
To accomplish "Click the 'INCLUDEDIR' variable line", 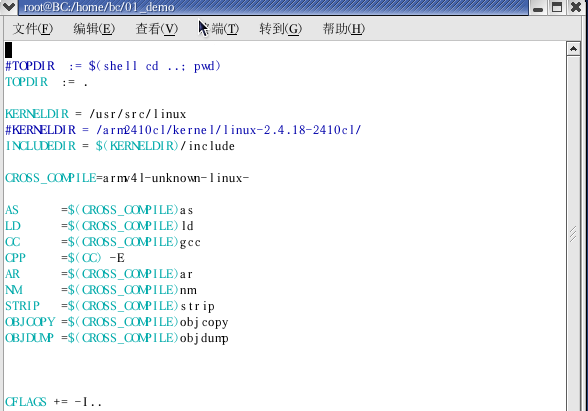I will 120,146.
